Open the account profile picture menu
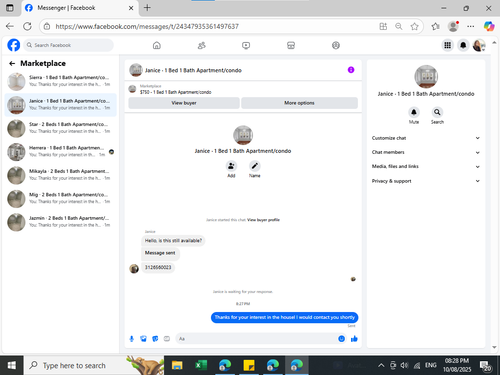 (479, 45)
